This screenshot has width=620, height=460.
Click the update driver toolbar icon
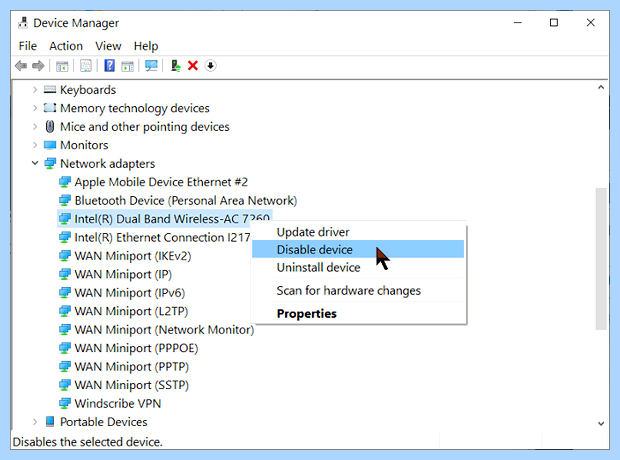click(x=175, y=66)
